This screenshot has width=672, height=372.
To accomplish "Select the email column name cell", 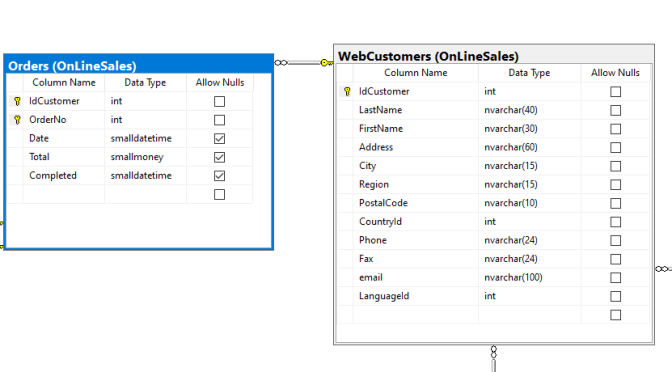I will [x=416, y=277].
